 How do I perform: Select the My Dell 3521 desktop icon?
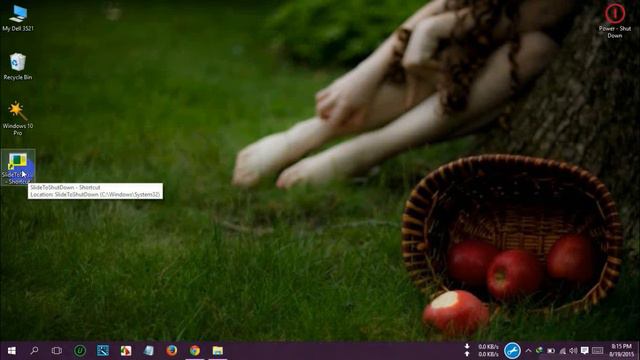coord(18,18)
